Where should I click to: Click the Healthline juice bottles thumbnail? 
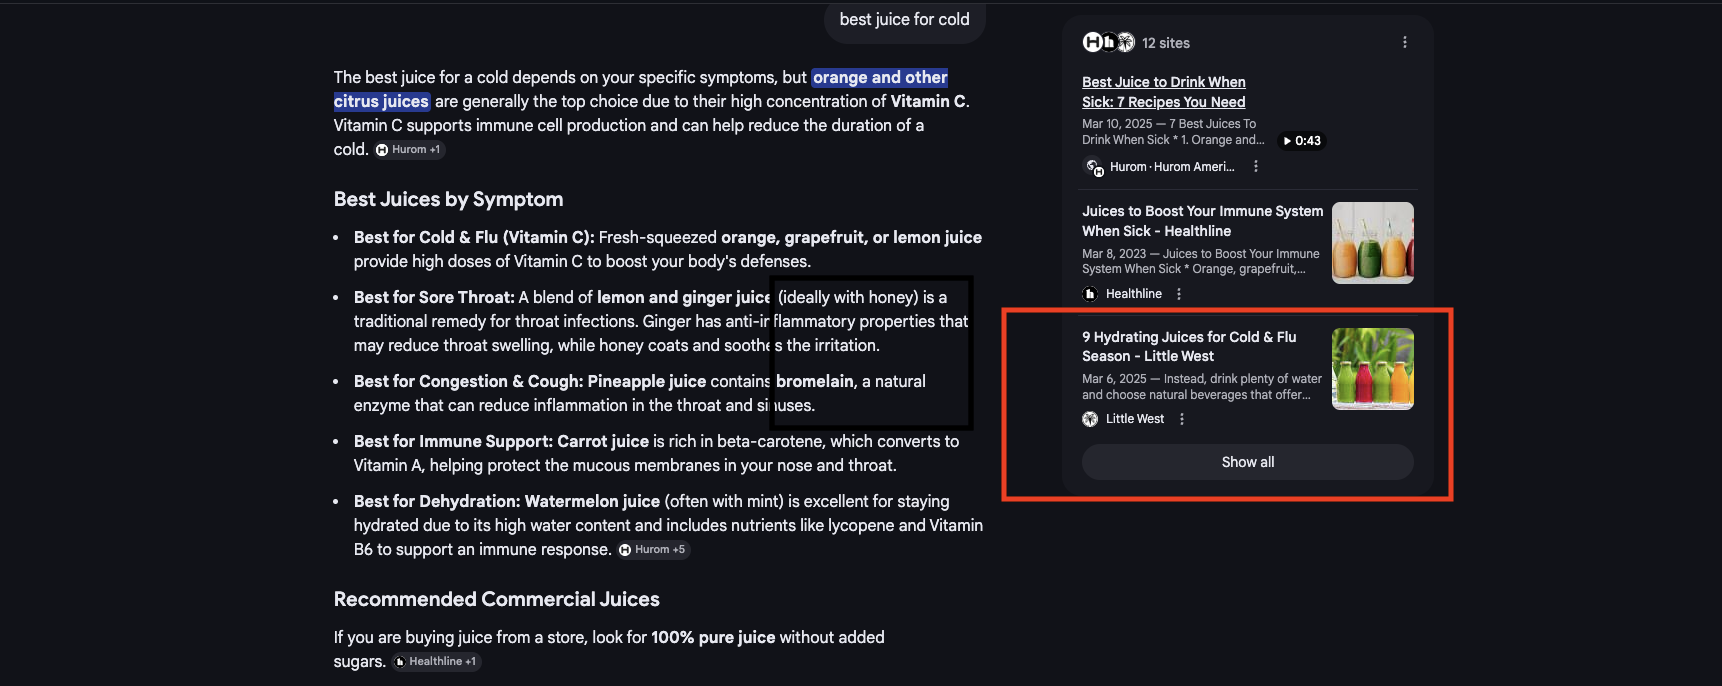[x=1372, y=243]
